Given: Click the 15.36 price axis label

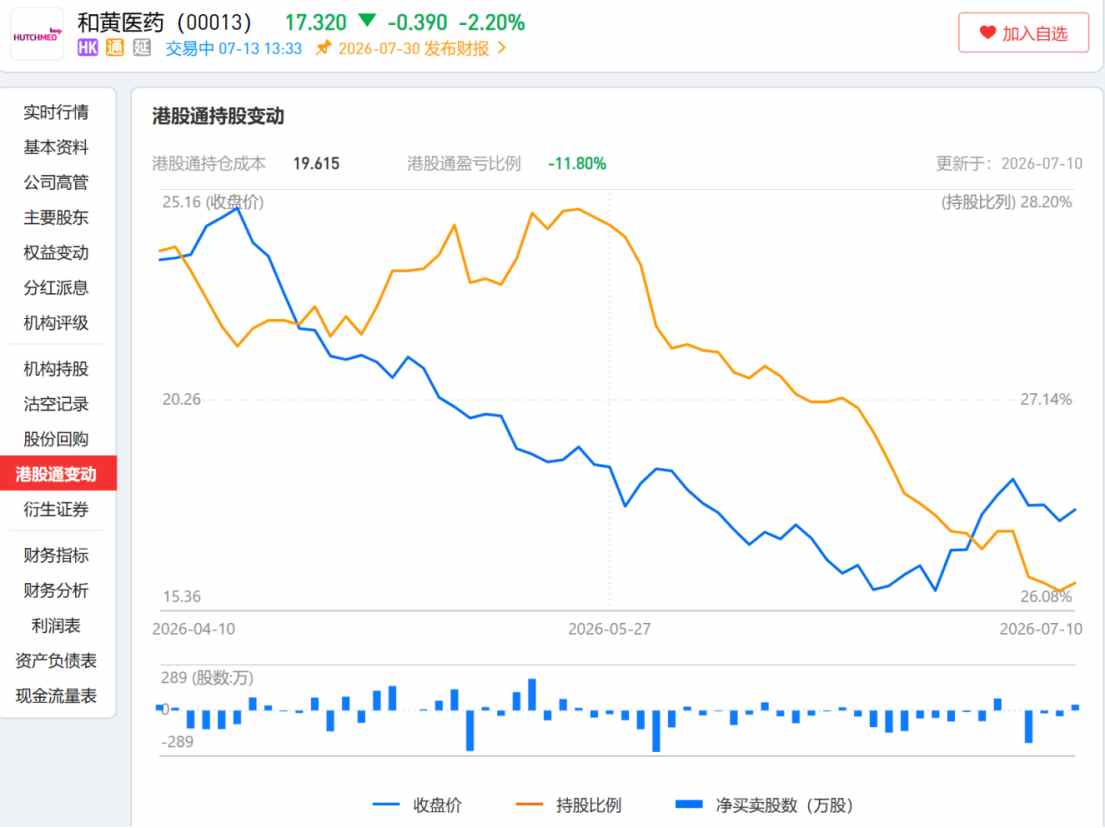Looking at the screenshot, I should [x=182, y=597].
